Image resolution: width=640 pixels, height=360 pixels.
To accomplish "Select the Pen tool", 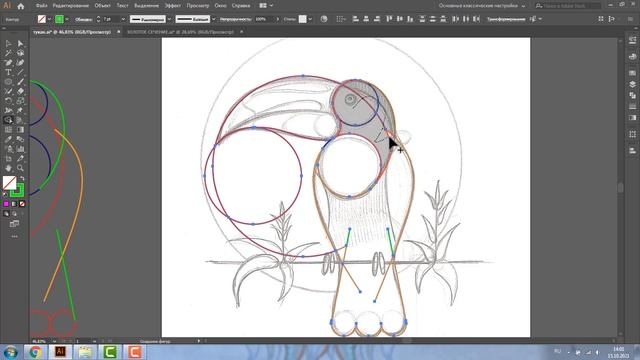I will click(8, 62).
